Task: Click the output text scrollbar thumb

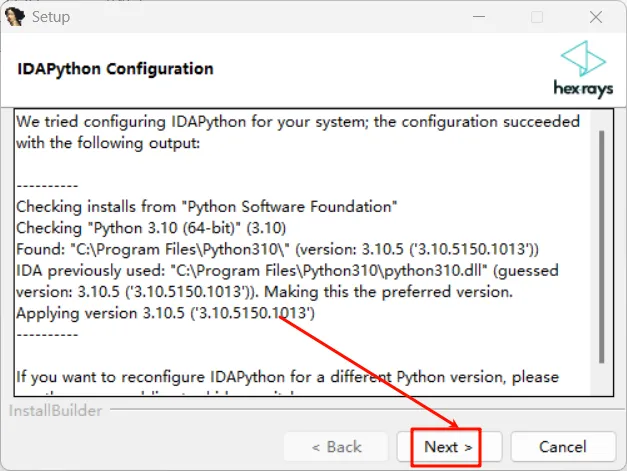Action: coord(601,245)
